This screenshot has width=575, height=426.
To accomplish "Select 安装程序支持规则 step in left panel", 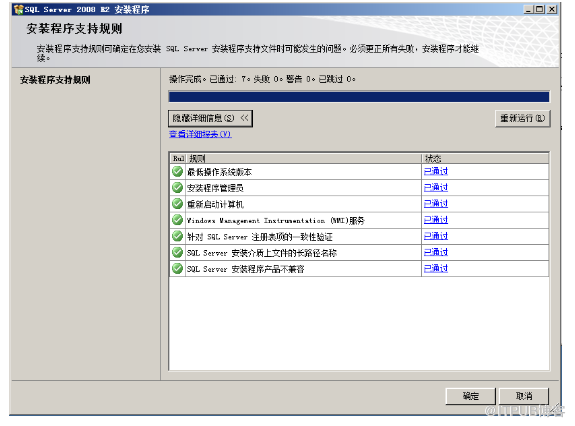I will click(55, 80).
